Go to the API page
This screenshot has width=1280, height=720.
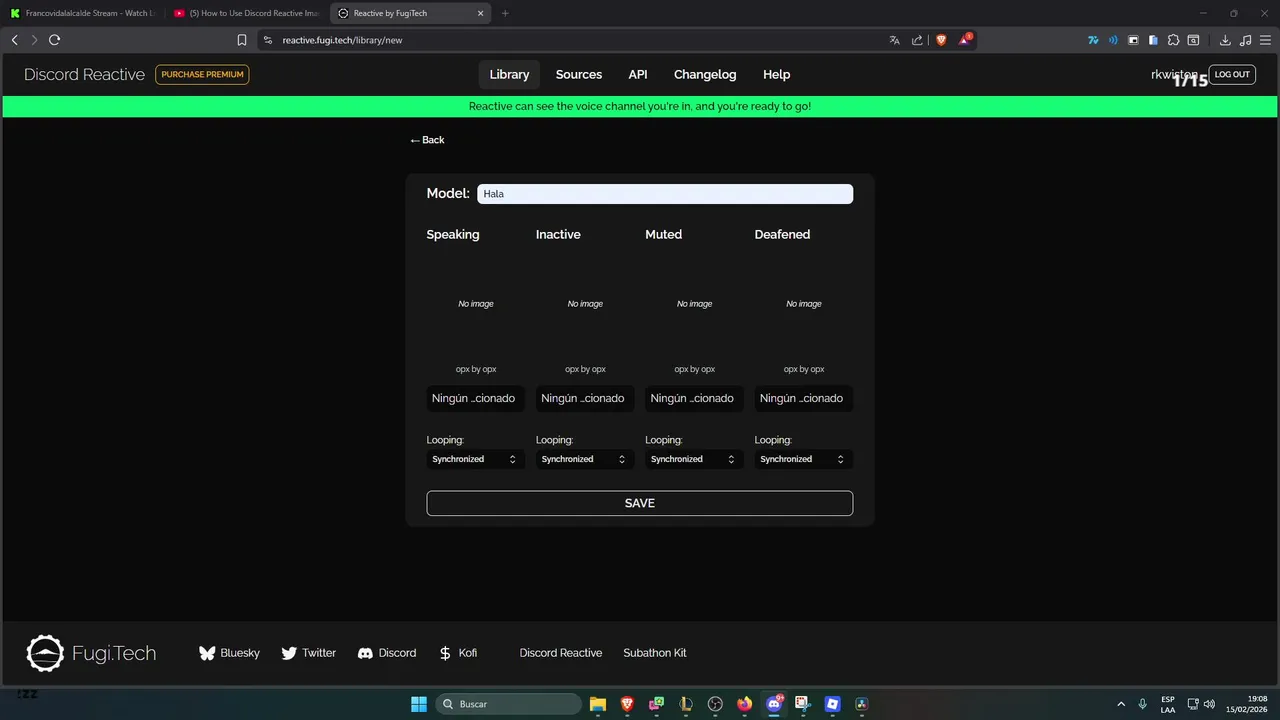638,75
